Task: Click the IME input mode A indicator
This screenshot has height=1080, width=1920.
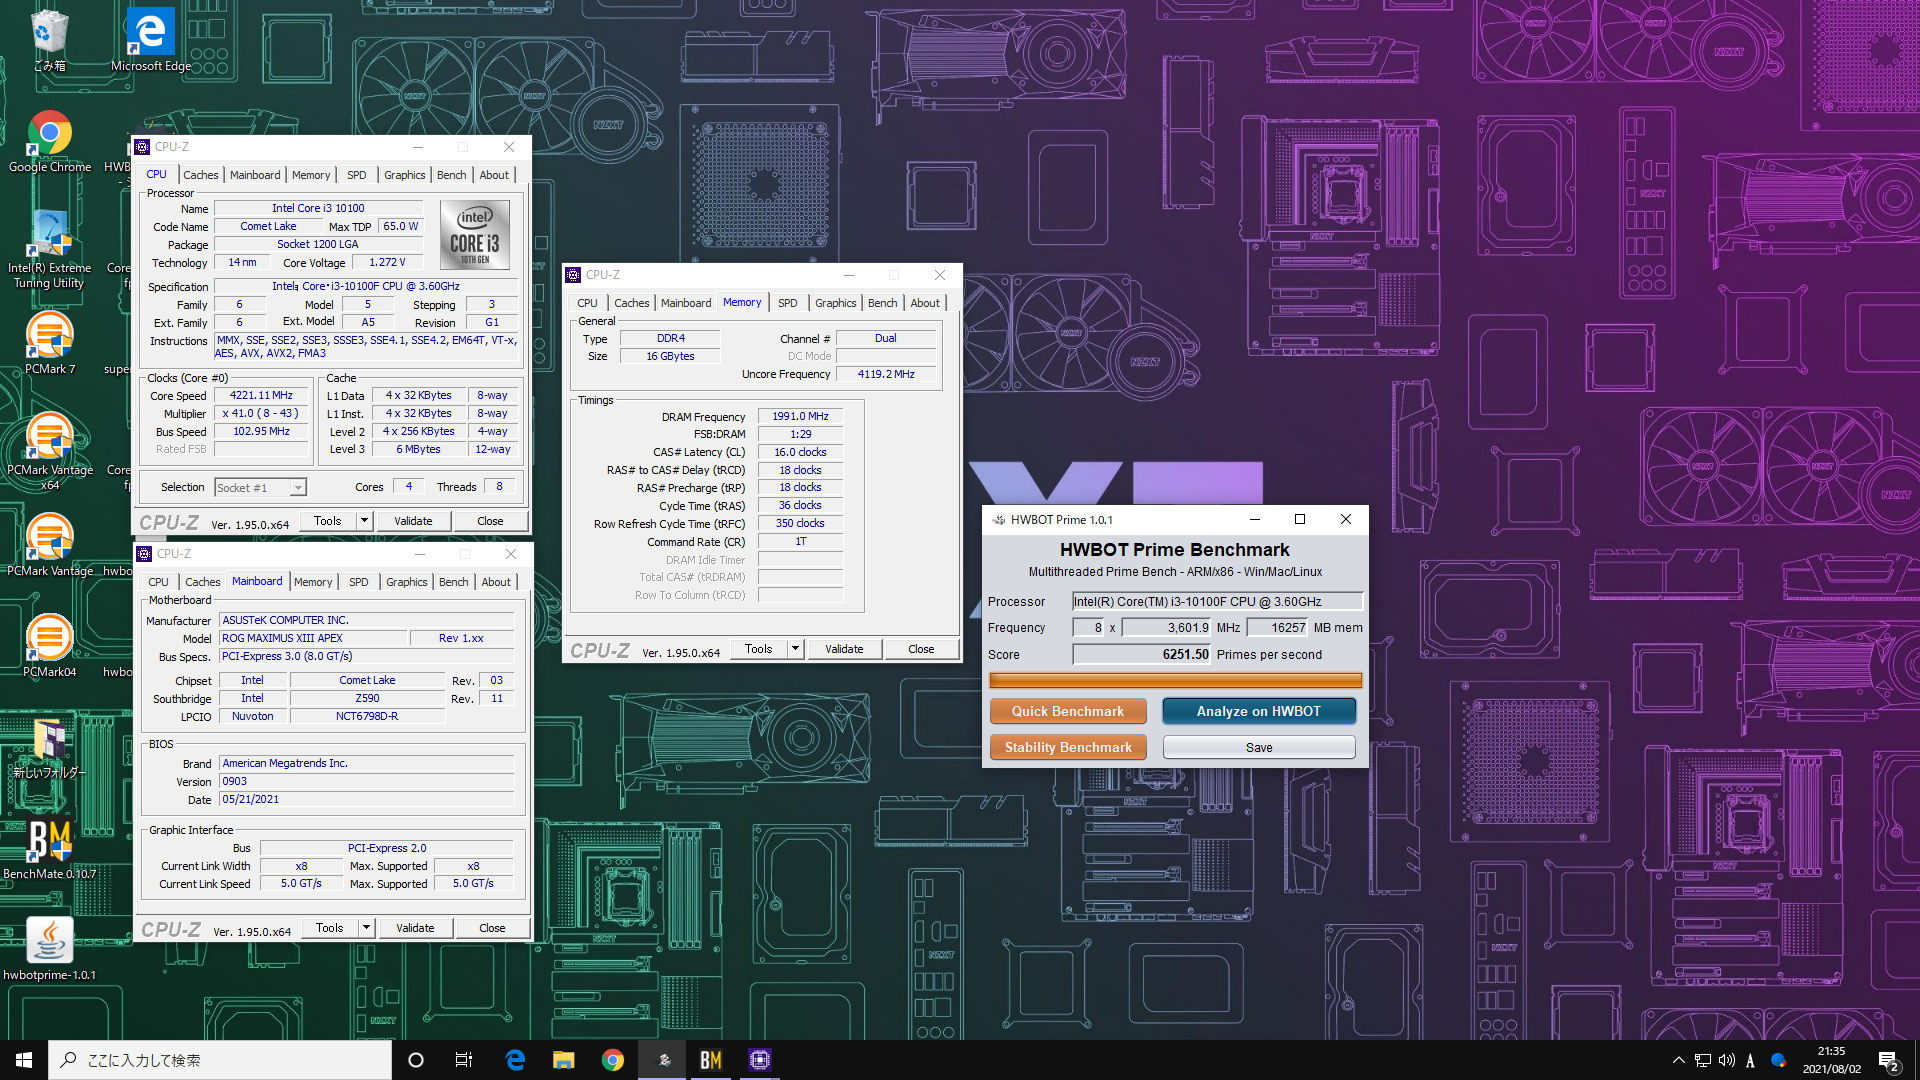Action: tap(1750, 1061)
